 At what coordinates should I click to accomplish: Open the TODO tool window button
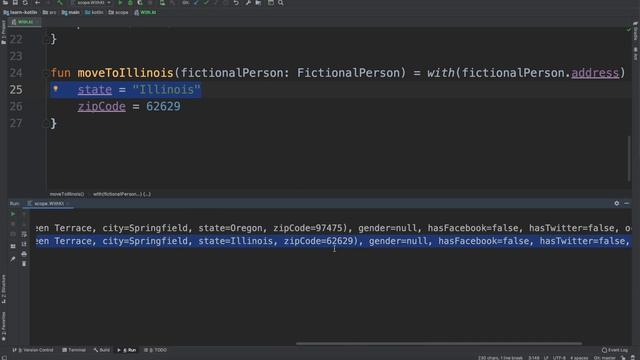click(156, 350)
